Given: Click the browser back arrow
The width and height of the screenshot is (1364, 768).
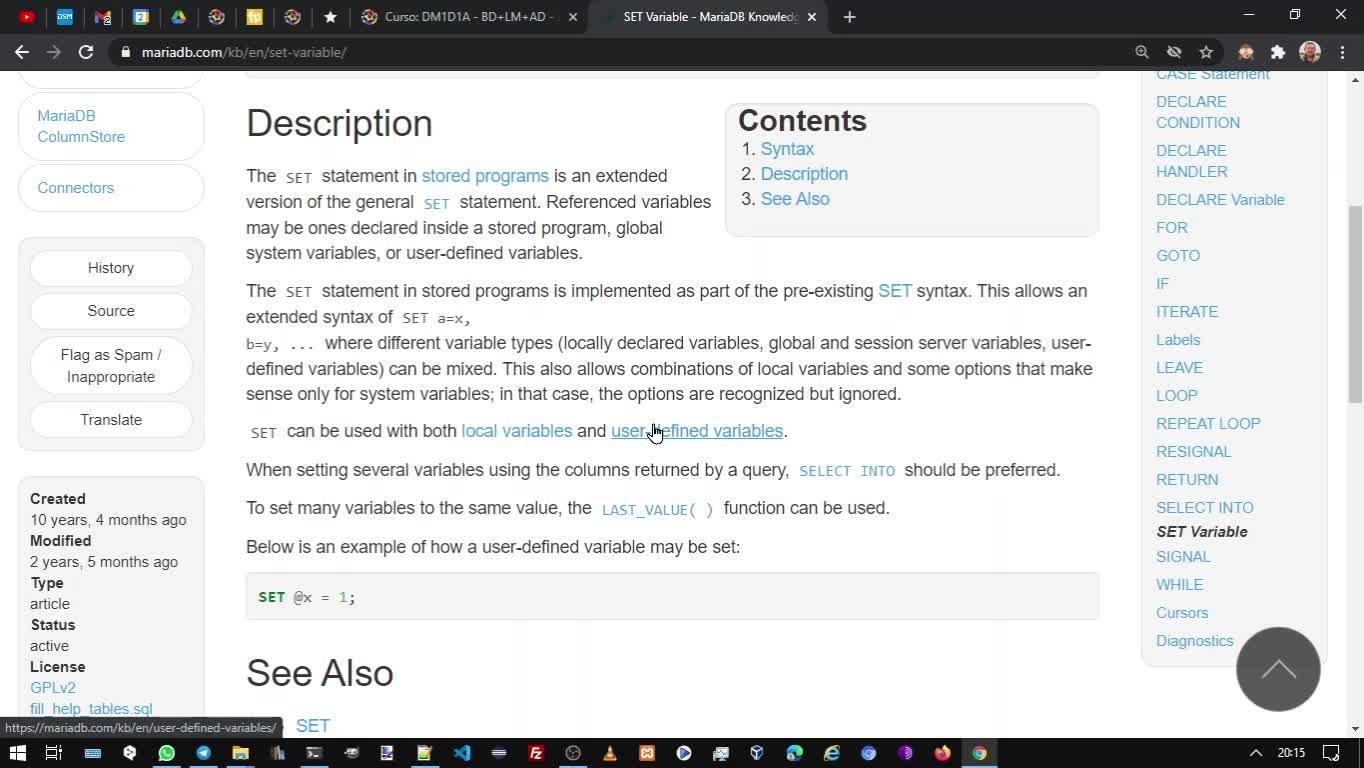Looking at the screenshot, I should pos(22,52).
